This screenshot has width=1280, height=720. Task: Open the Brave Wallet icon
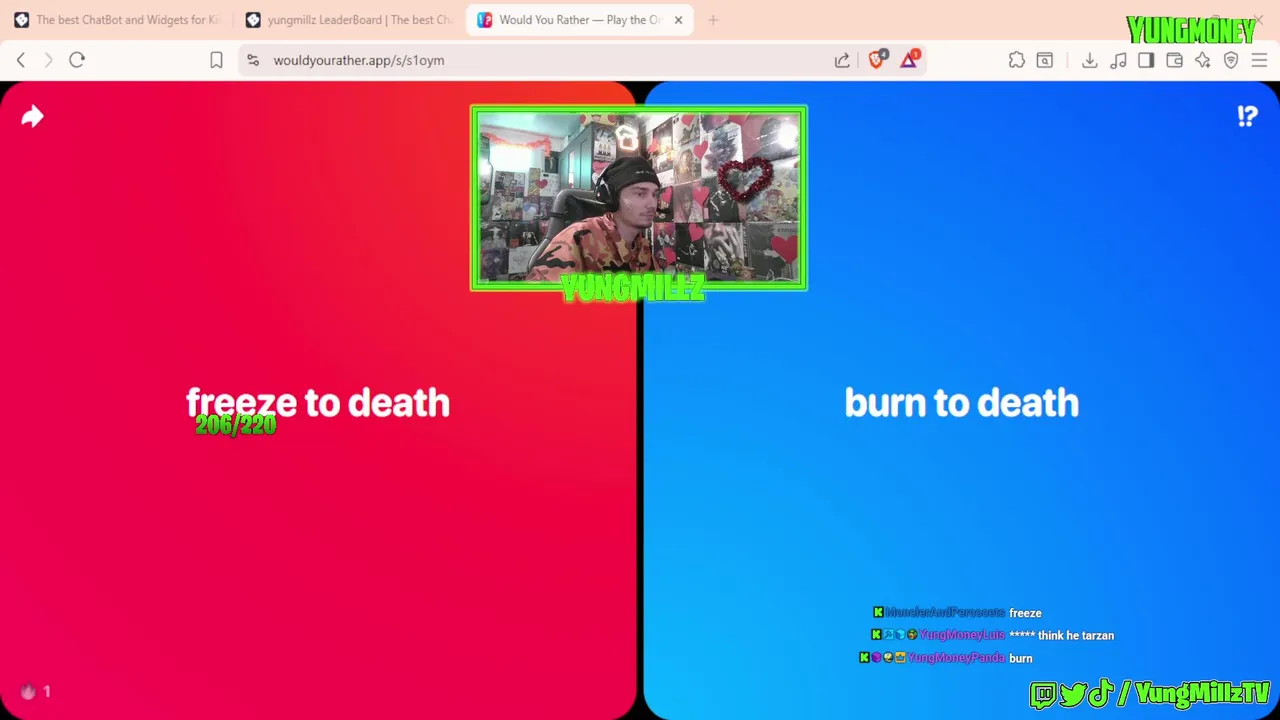click(1175, 60)
